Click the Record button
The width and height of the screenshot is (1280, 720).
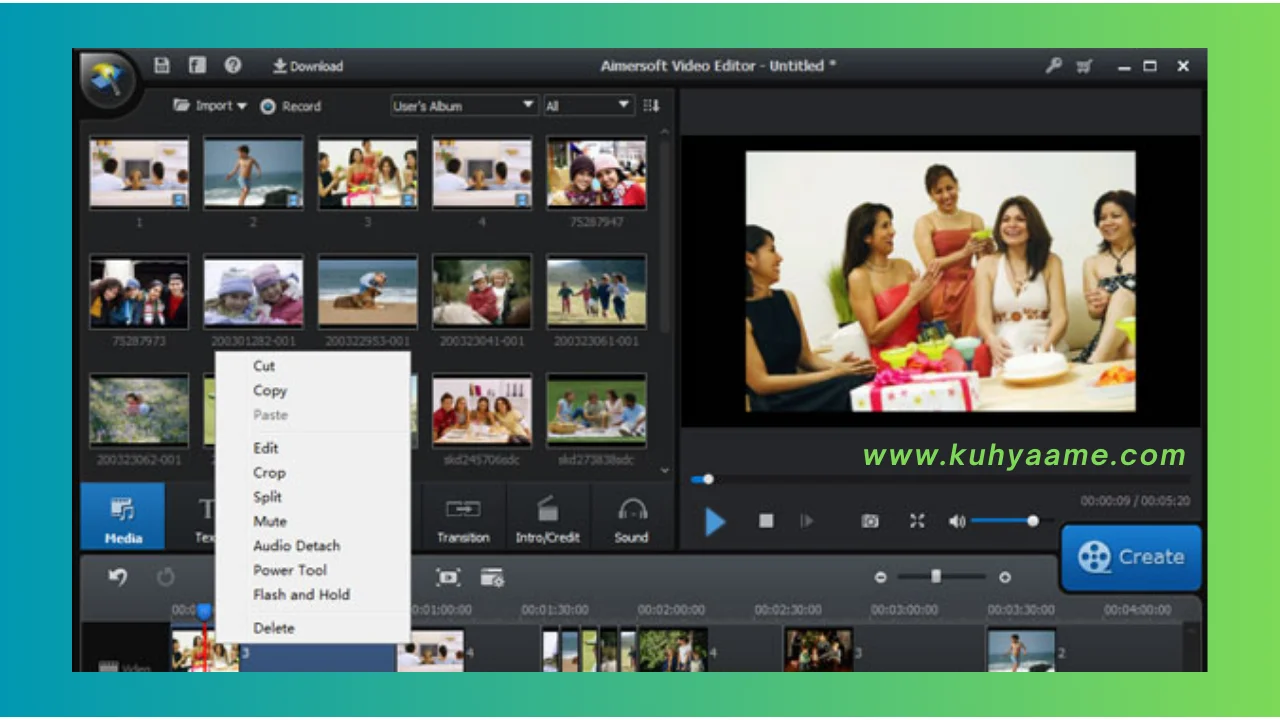click(x=290, y=106)
